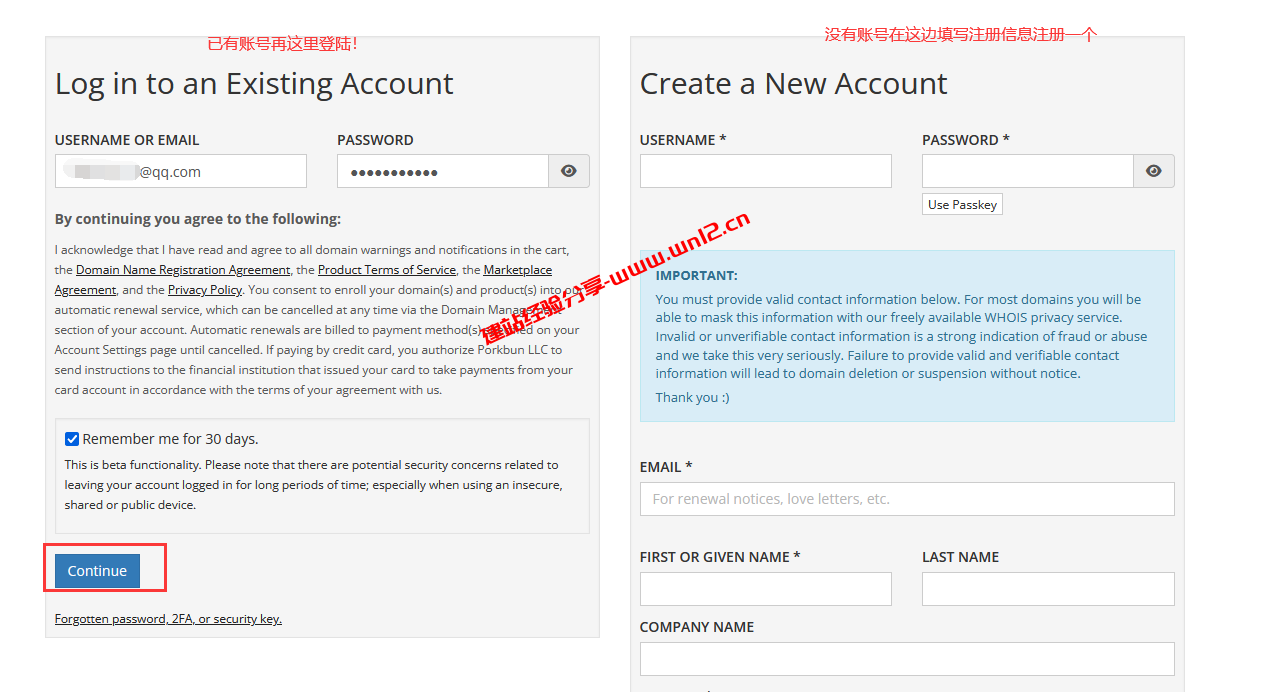
Task: Click Forgotten password, 2FA, or security key
Action: [168, 619]
